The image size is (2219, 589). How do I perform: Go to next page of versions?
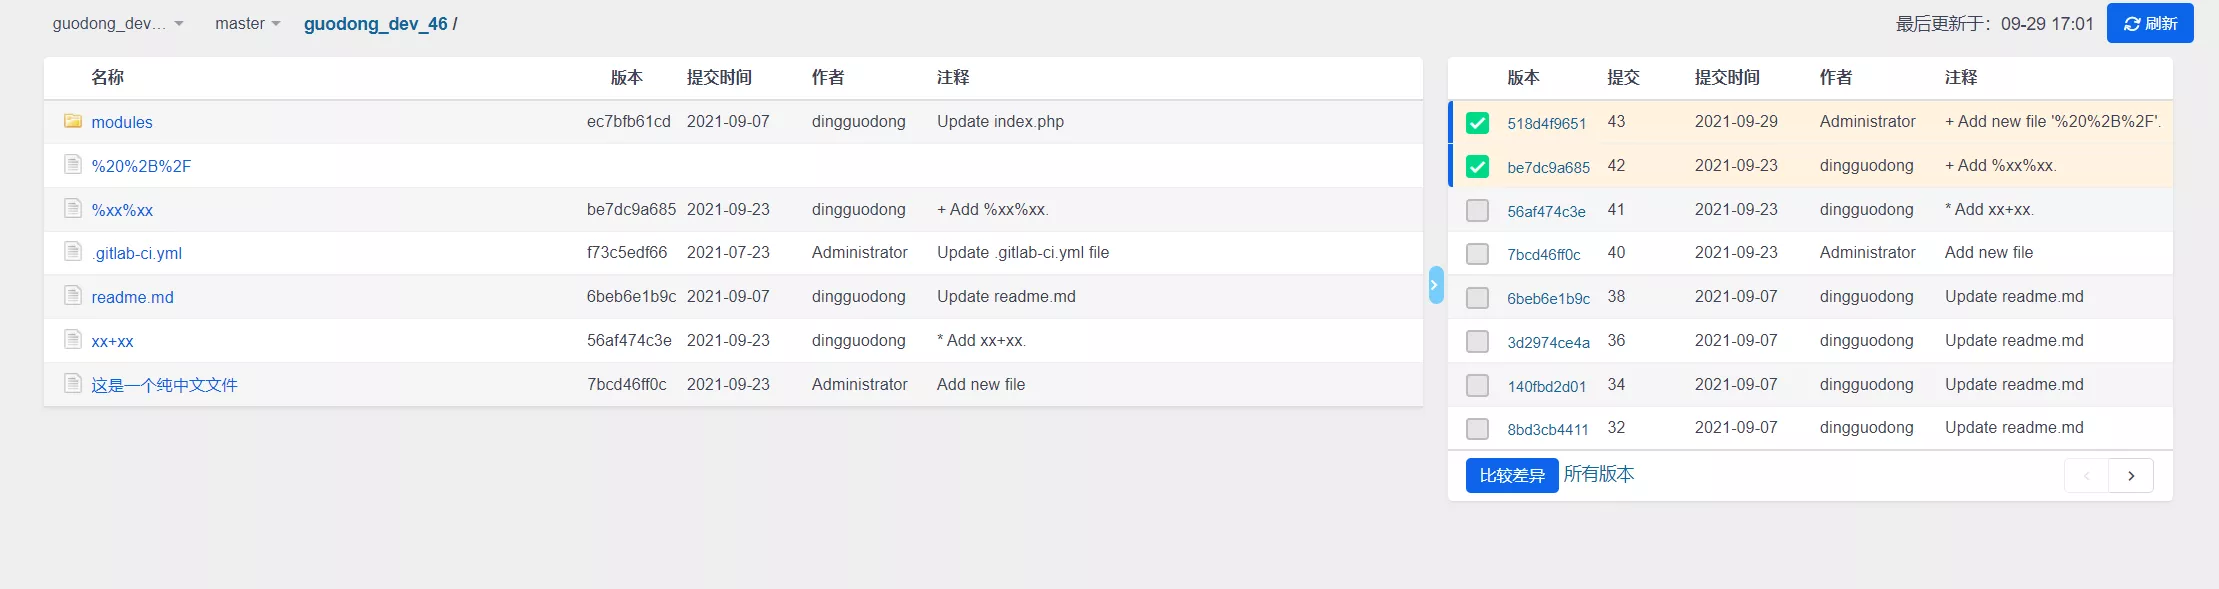[2131, 476]
